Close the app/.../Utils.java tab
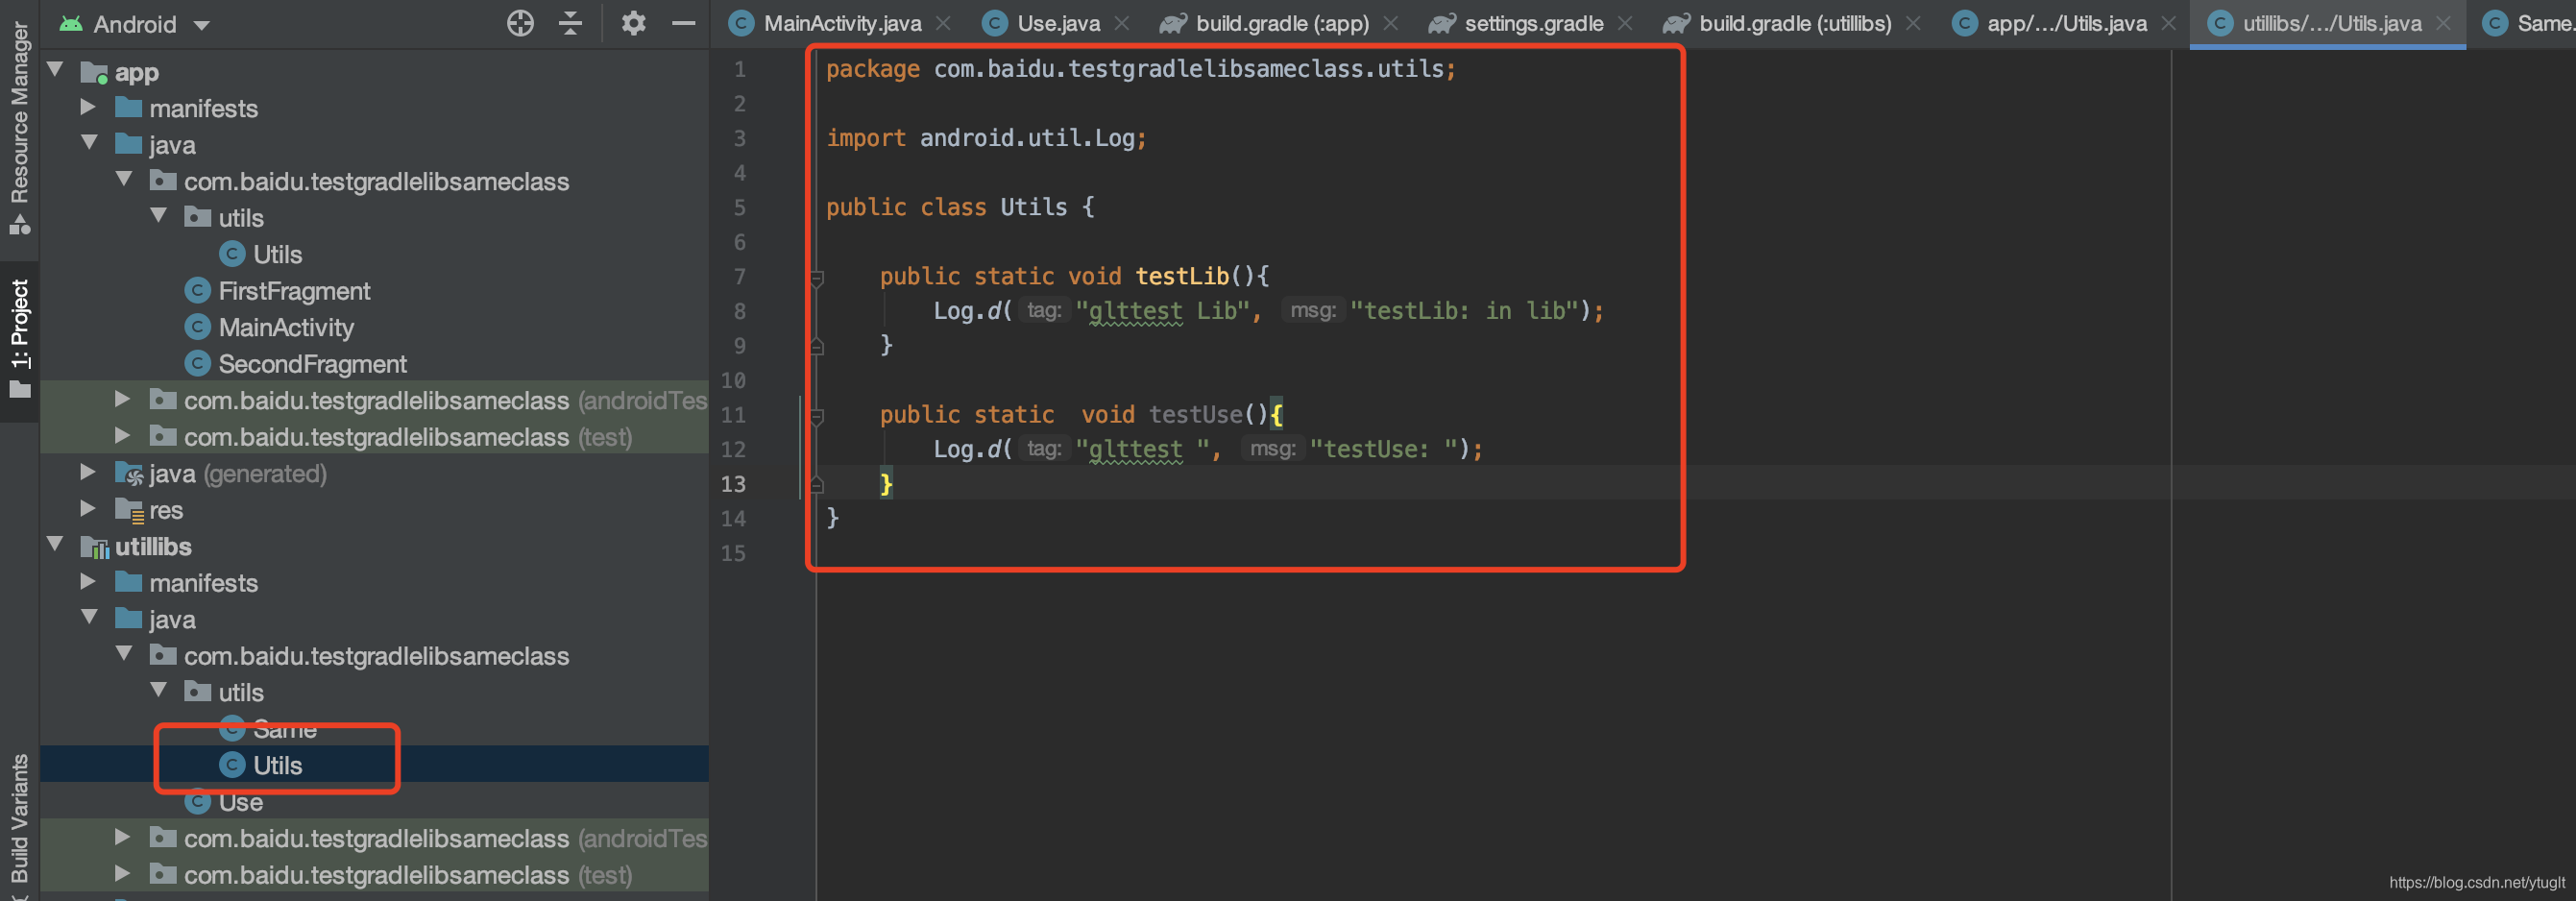This screenshot has height=901, width=2576. tap(2168, 24)
